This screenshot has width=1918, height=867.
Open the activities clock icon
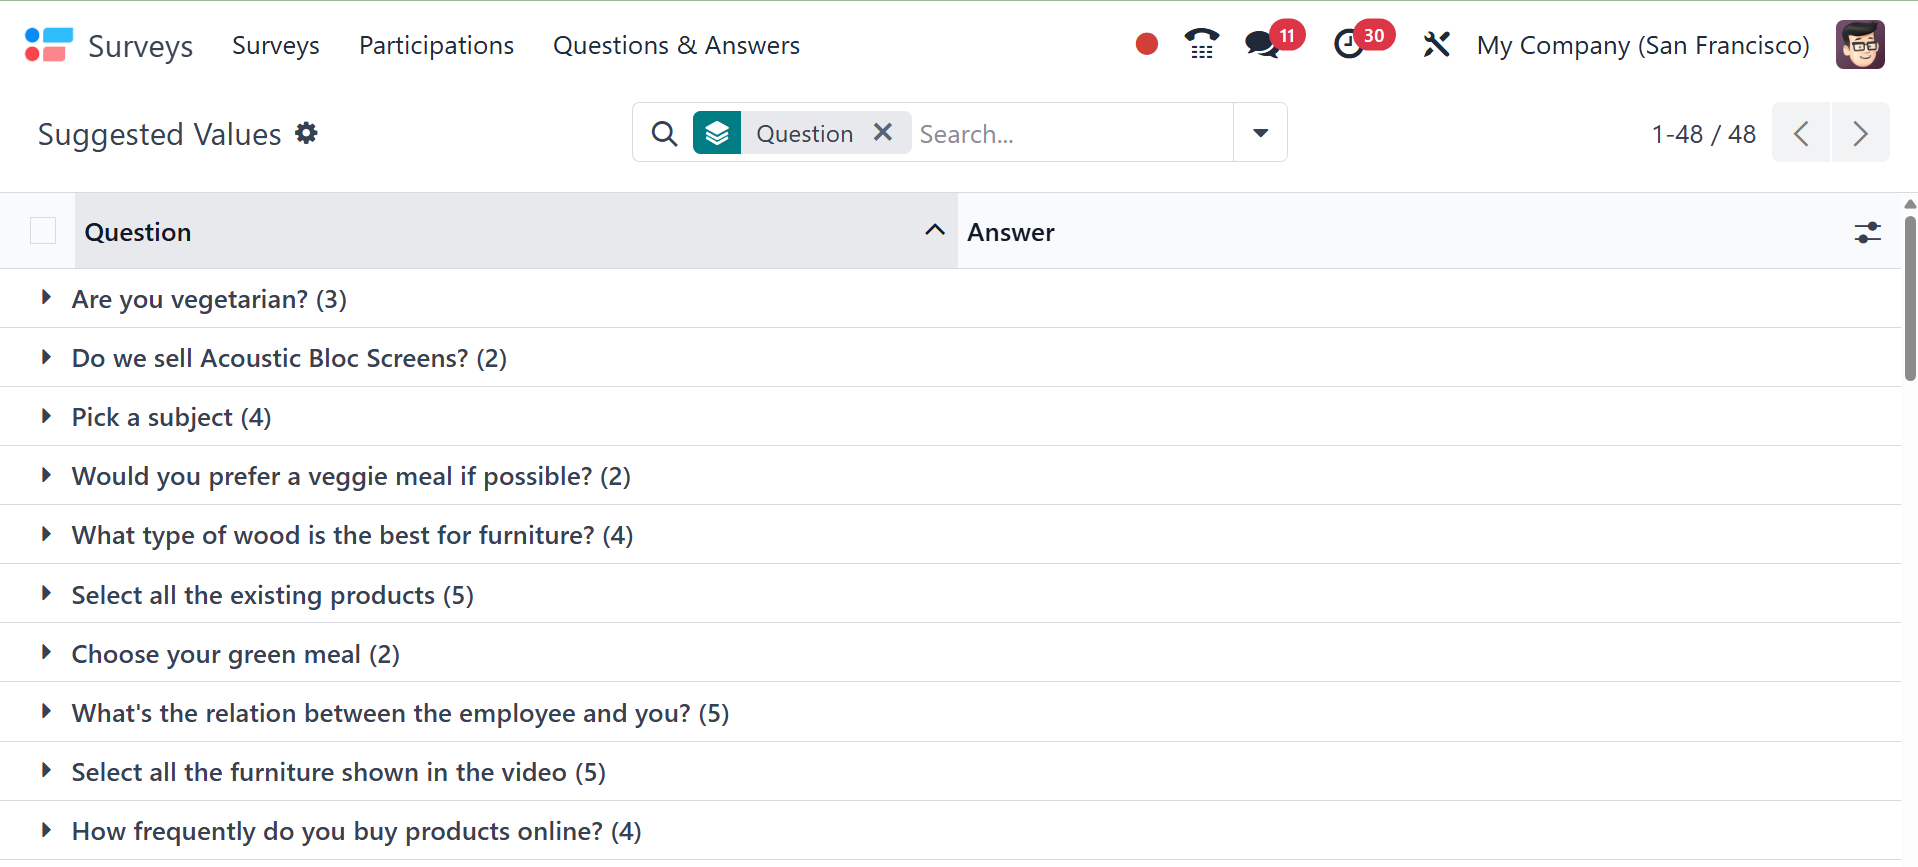click(1349, 44)
